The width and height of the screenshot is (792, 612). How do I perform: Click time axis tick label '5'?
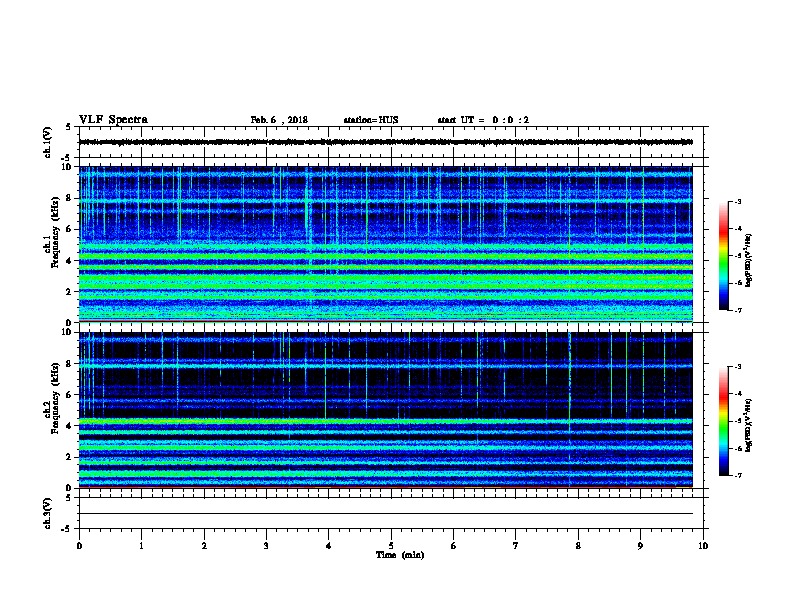click(391, 546)
